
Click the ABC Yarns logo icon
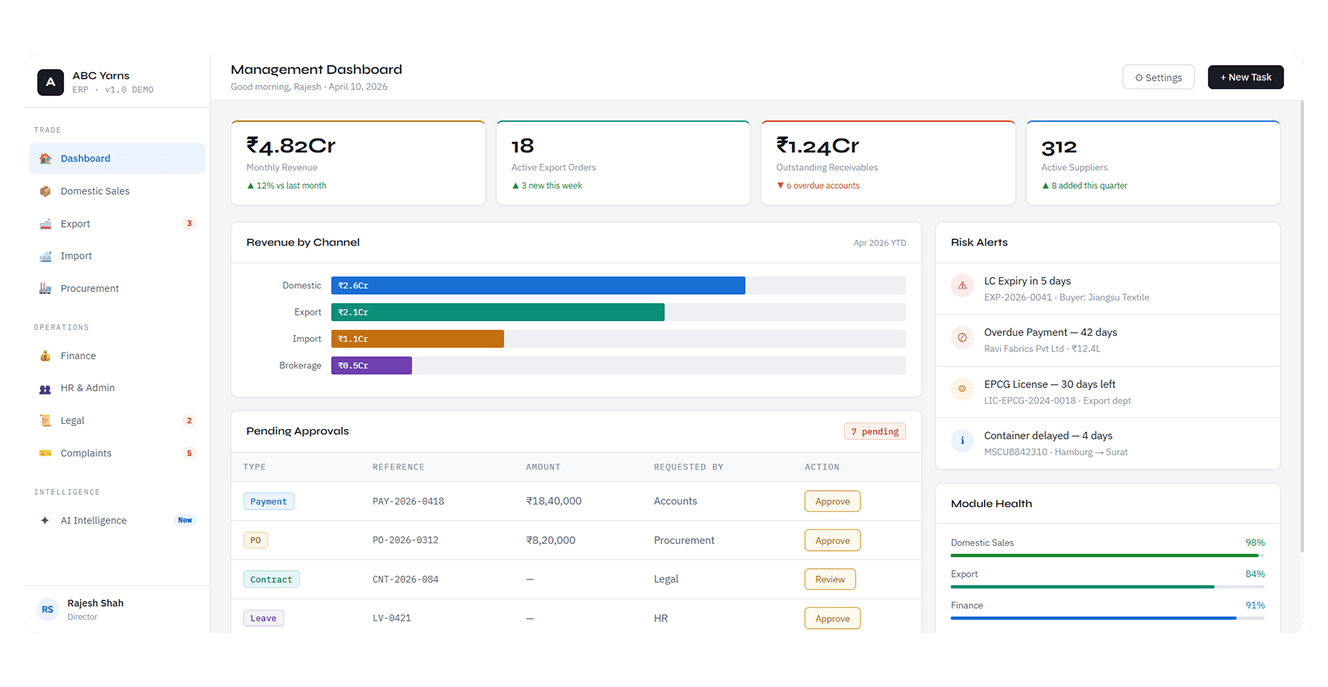(50, 82)
